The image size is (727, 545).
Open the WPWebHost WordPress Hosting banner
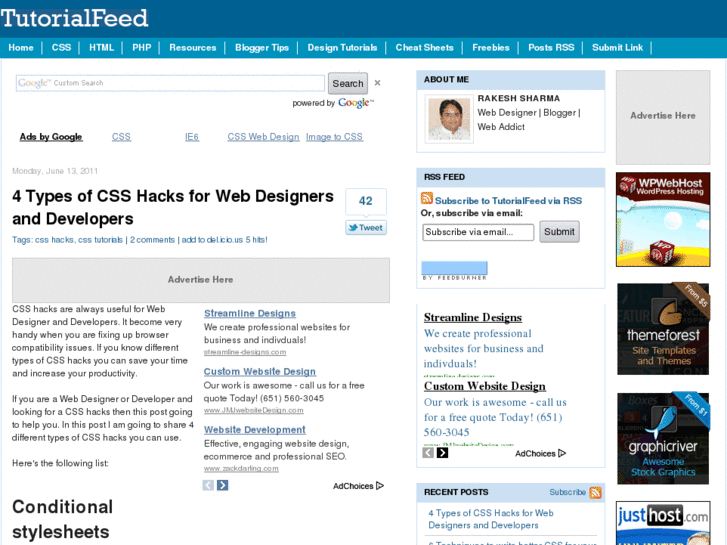(x=663, y=219)
